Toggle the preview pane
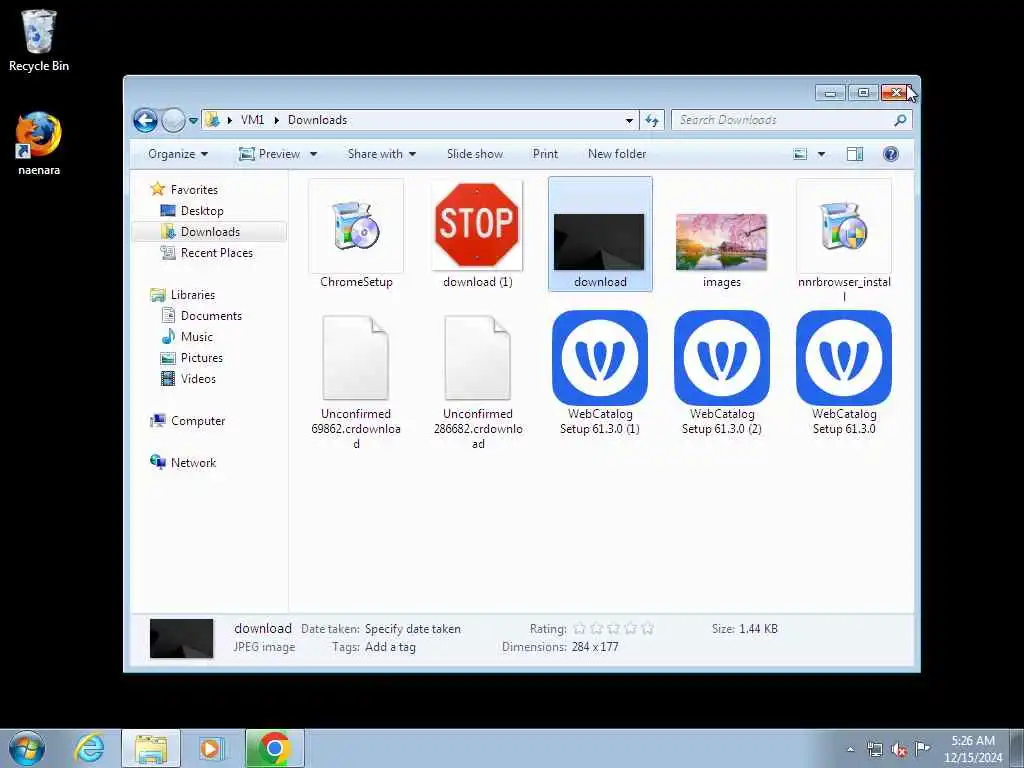Viewport: 1024px width, 768px height. [x=855, y=154]
